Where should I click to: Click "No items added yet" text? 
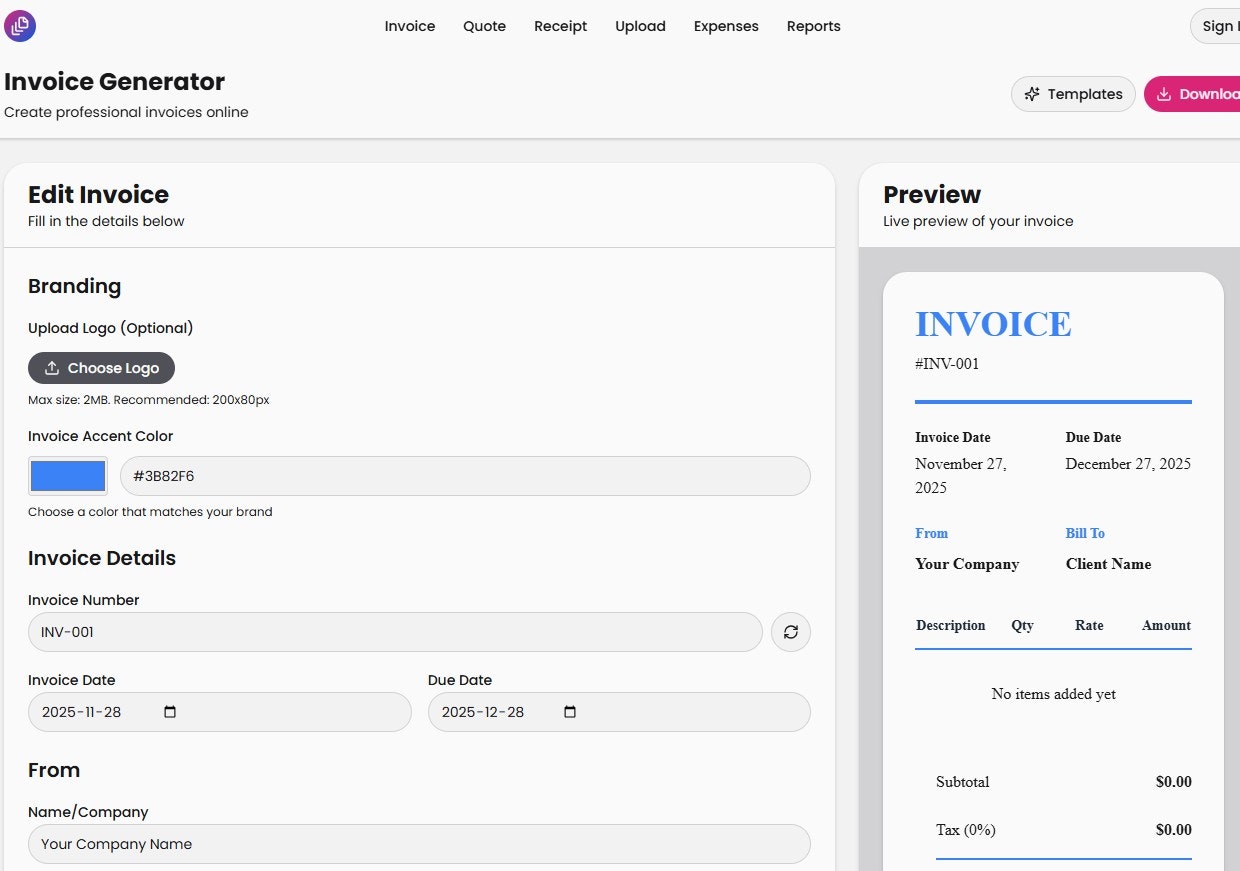coord(1053,694)
